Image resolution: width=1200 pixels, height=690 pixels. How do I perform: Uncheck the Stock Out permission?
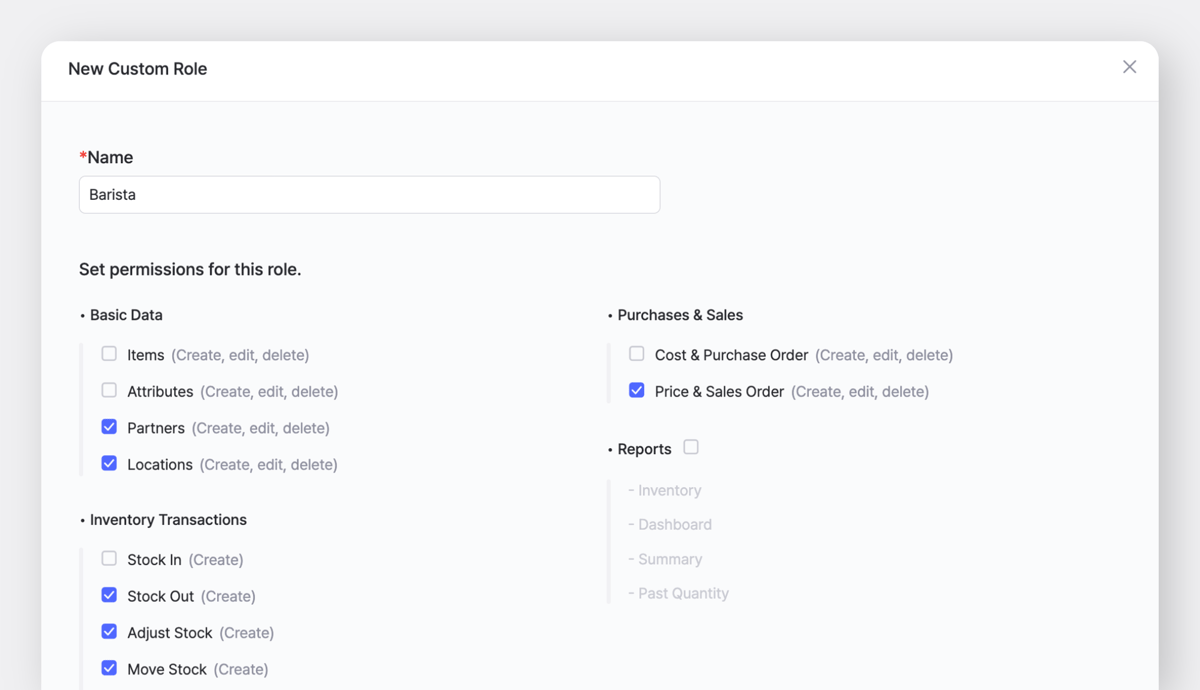(108, 594)
